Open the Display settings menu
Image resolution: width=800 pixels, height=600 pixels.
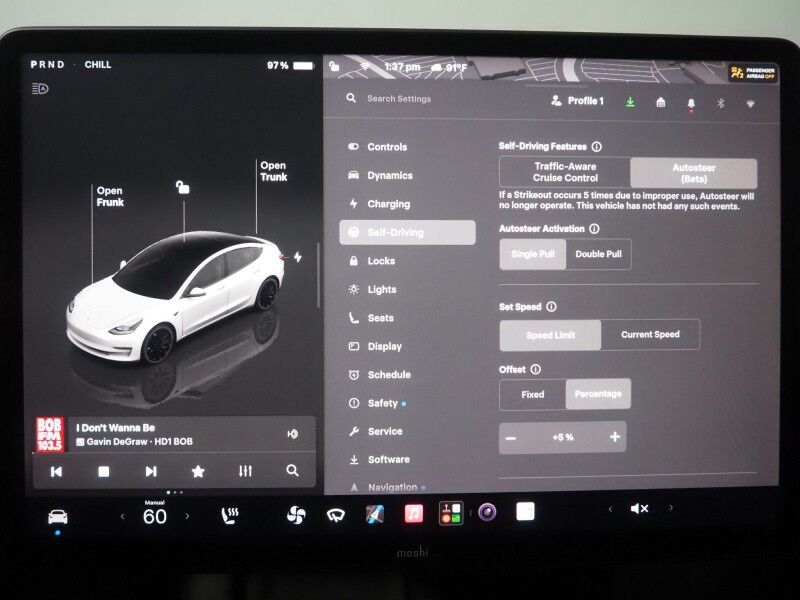[x=375, y=346]
